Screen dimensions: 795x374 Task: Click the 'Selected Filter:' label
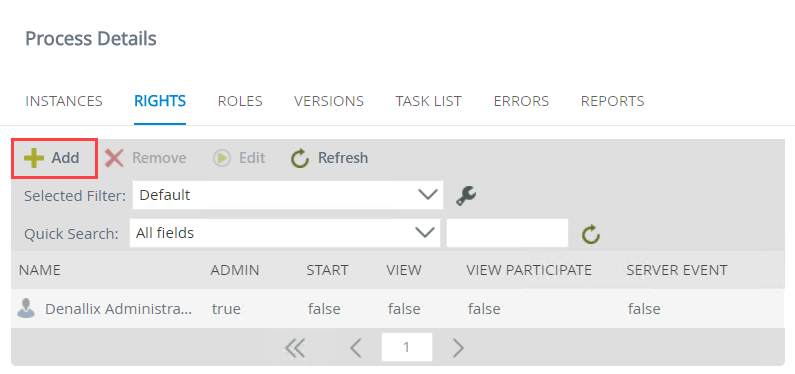point(75,196)
